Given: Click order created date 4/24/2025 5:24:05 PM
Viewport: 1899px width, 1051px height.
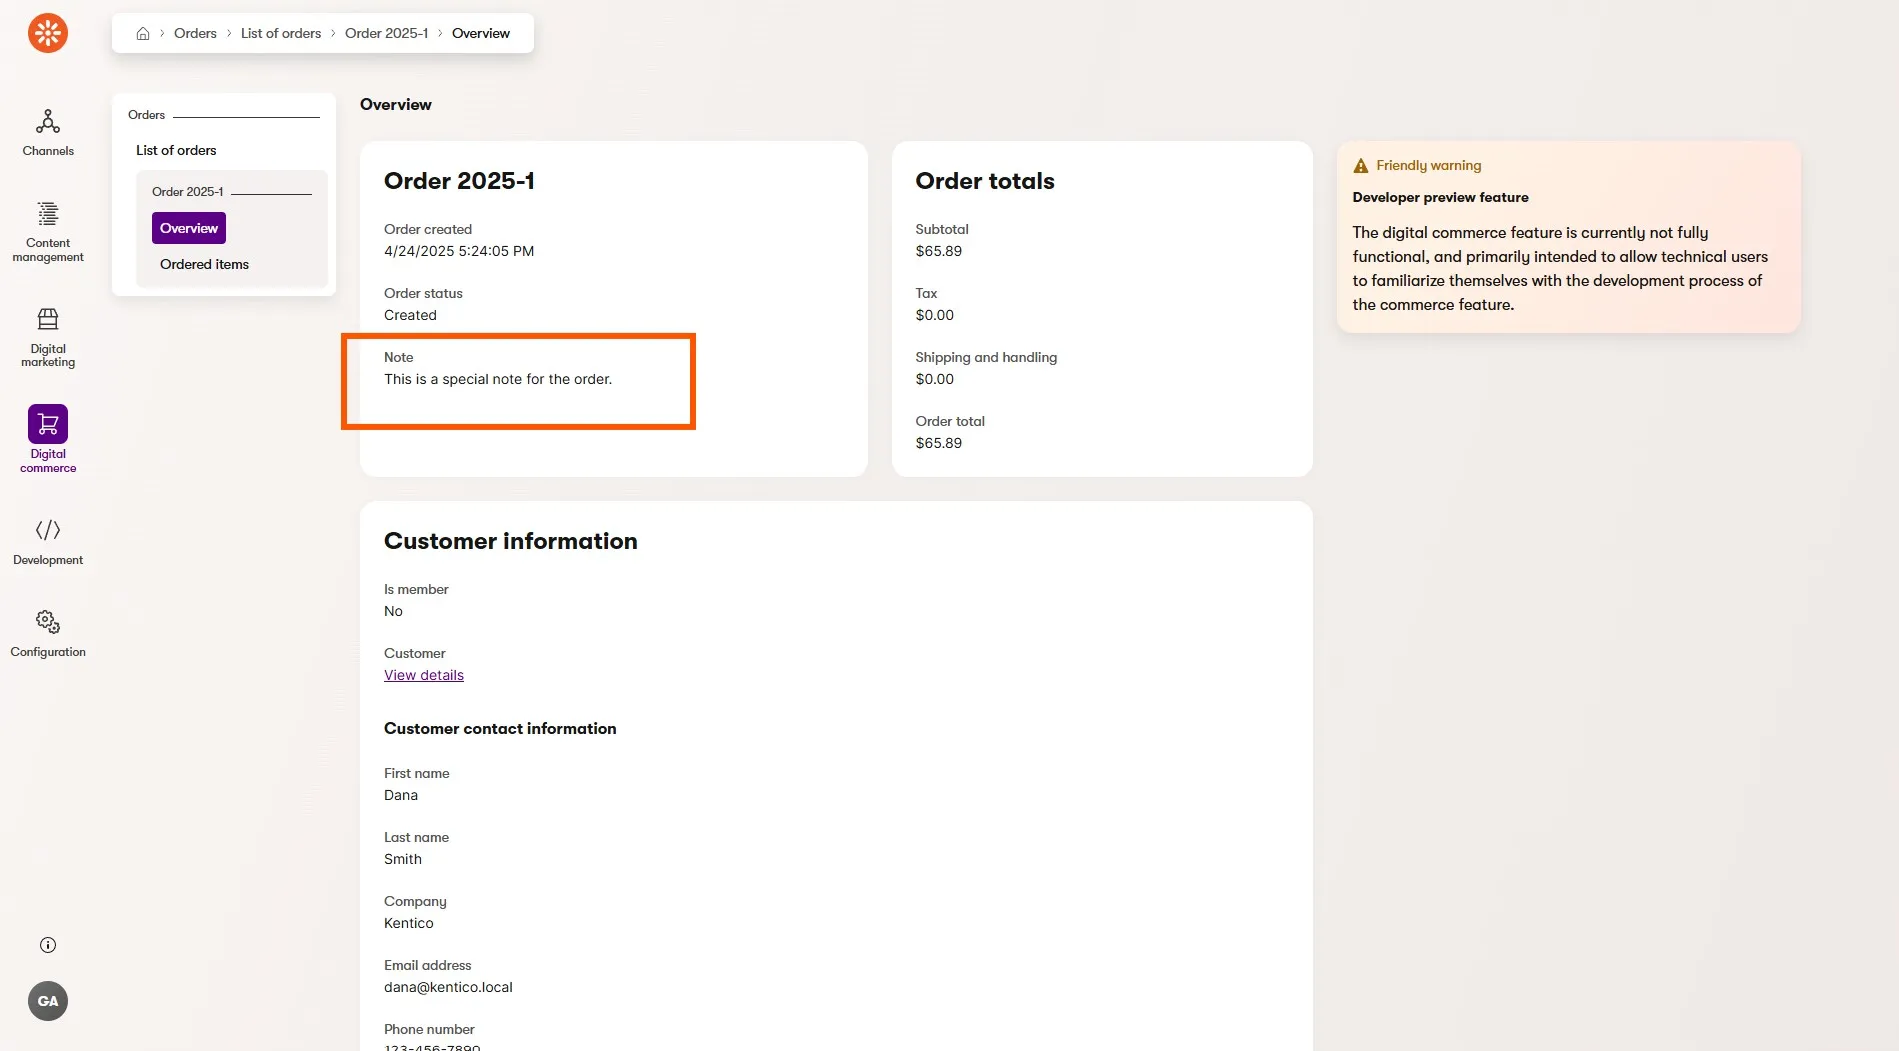Looking at the screenshot, I should (459, 251).
